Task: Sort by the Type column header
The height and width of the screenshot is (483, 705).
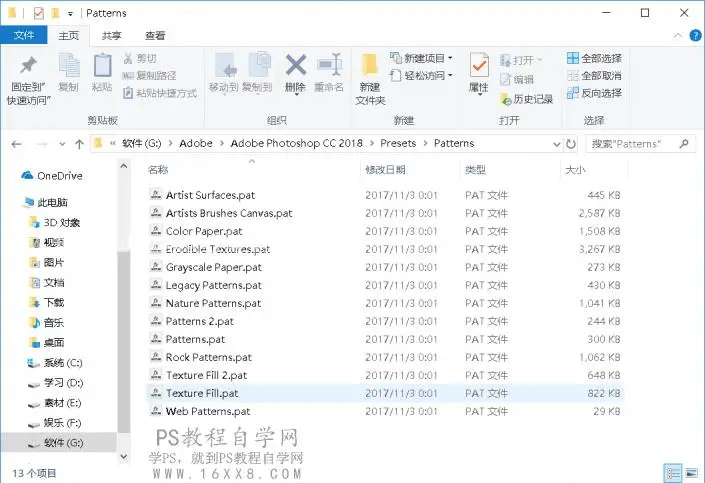Action: (475, 170)
